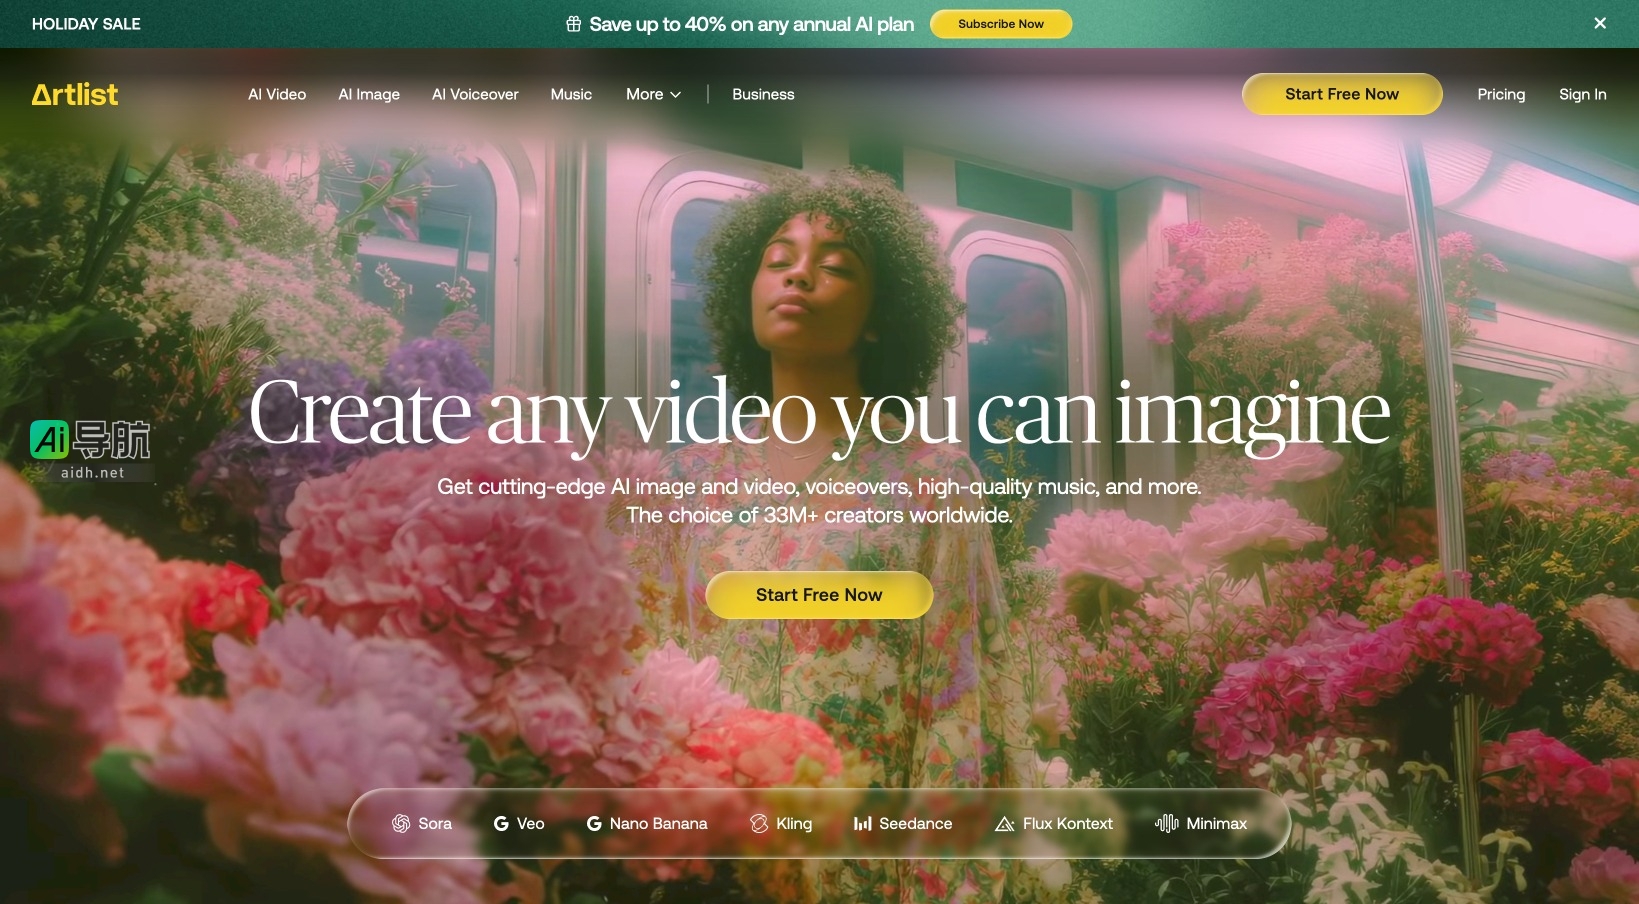Dismiss the holiday sale banner

click(x=1600, y=23)
